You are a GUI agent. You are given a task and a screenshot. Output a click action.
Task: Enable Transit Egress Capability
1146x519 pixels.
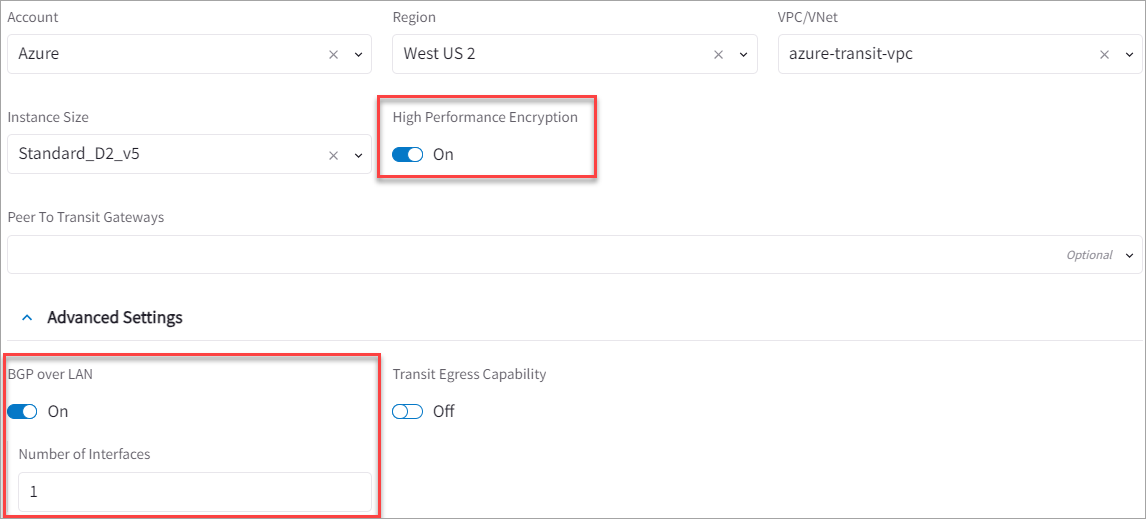point(408,412)
